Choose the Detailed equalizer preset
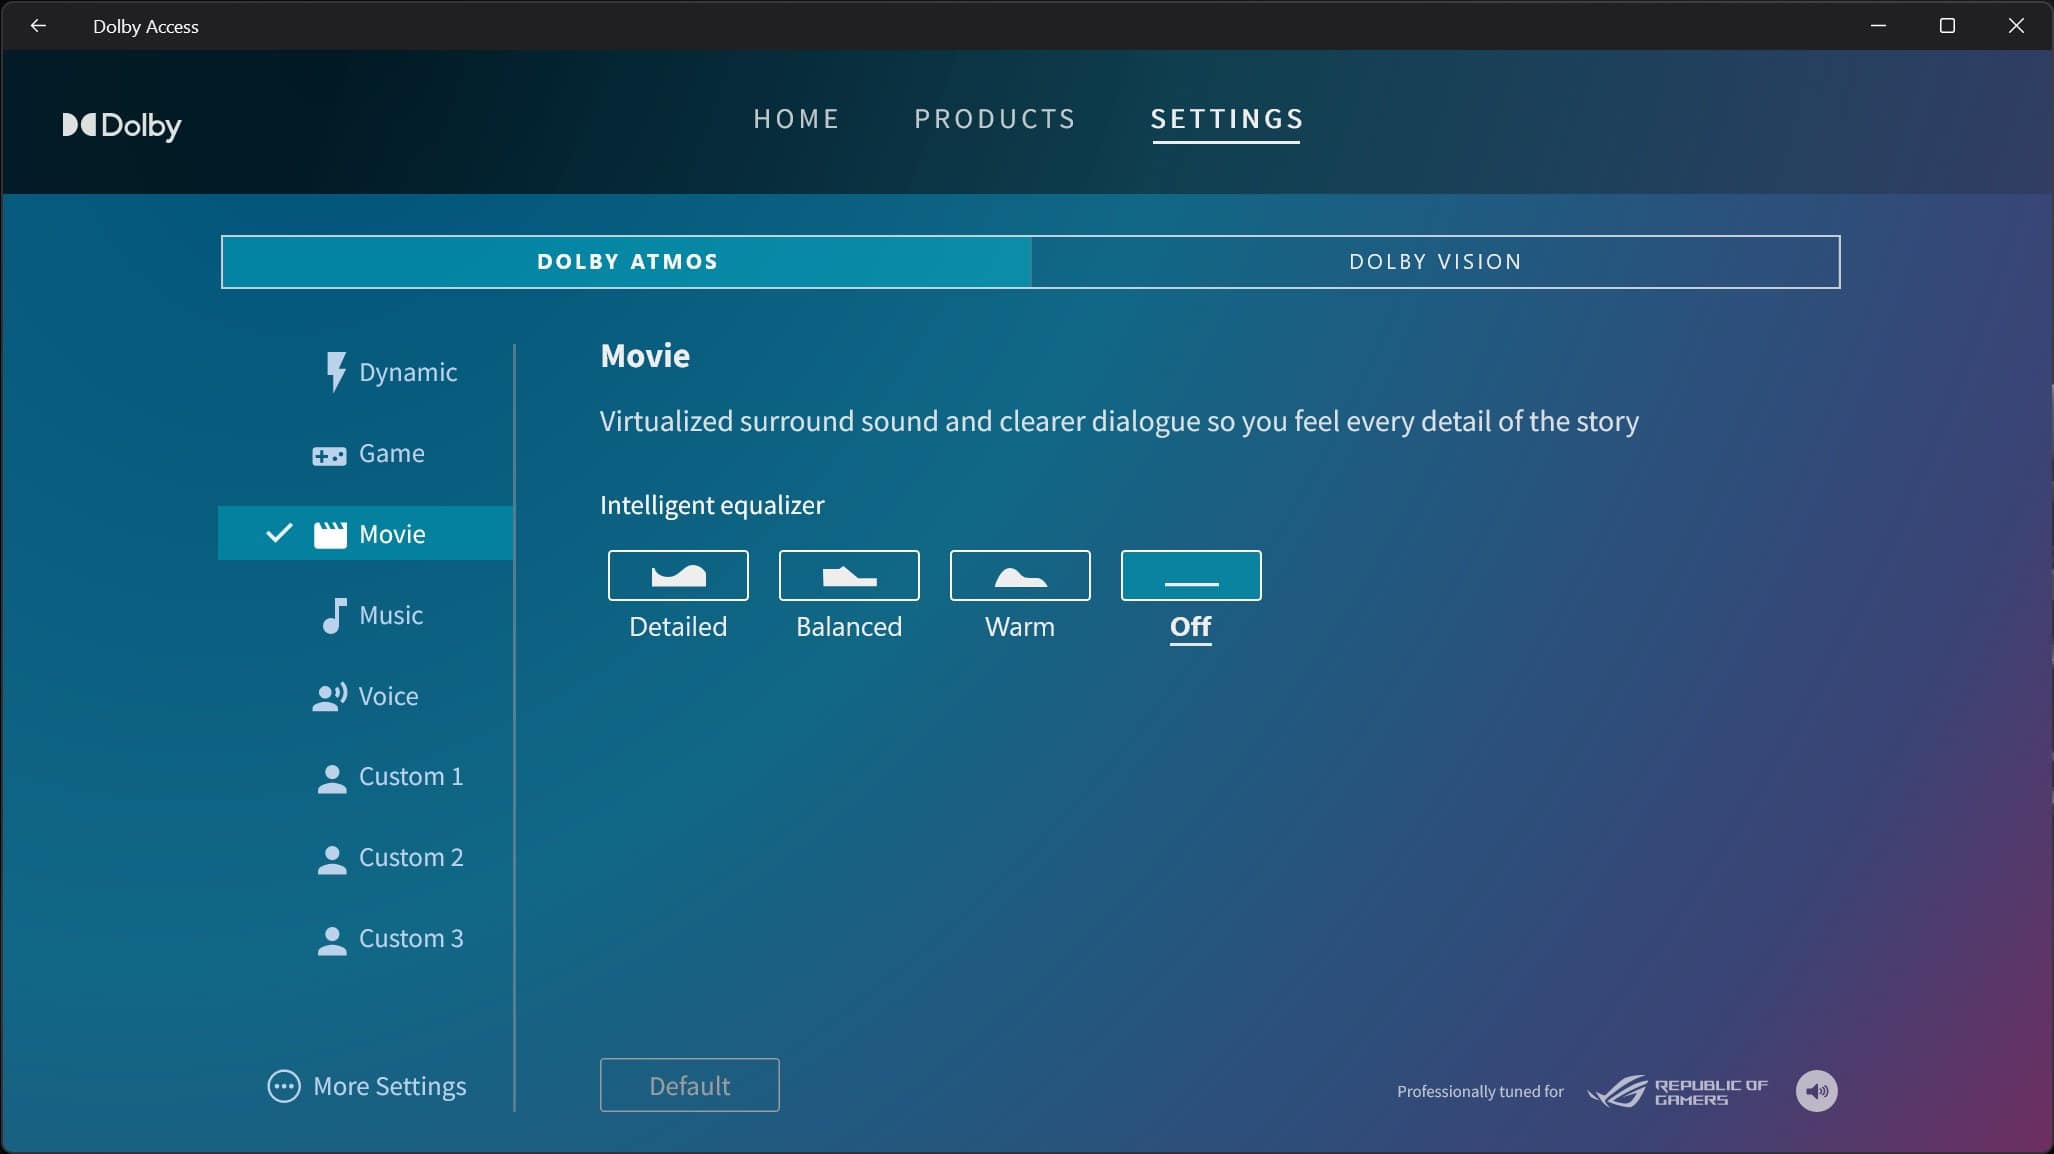Image resolution: width=2054 pixels, height=1154 pixels. tap(678, 575)
